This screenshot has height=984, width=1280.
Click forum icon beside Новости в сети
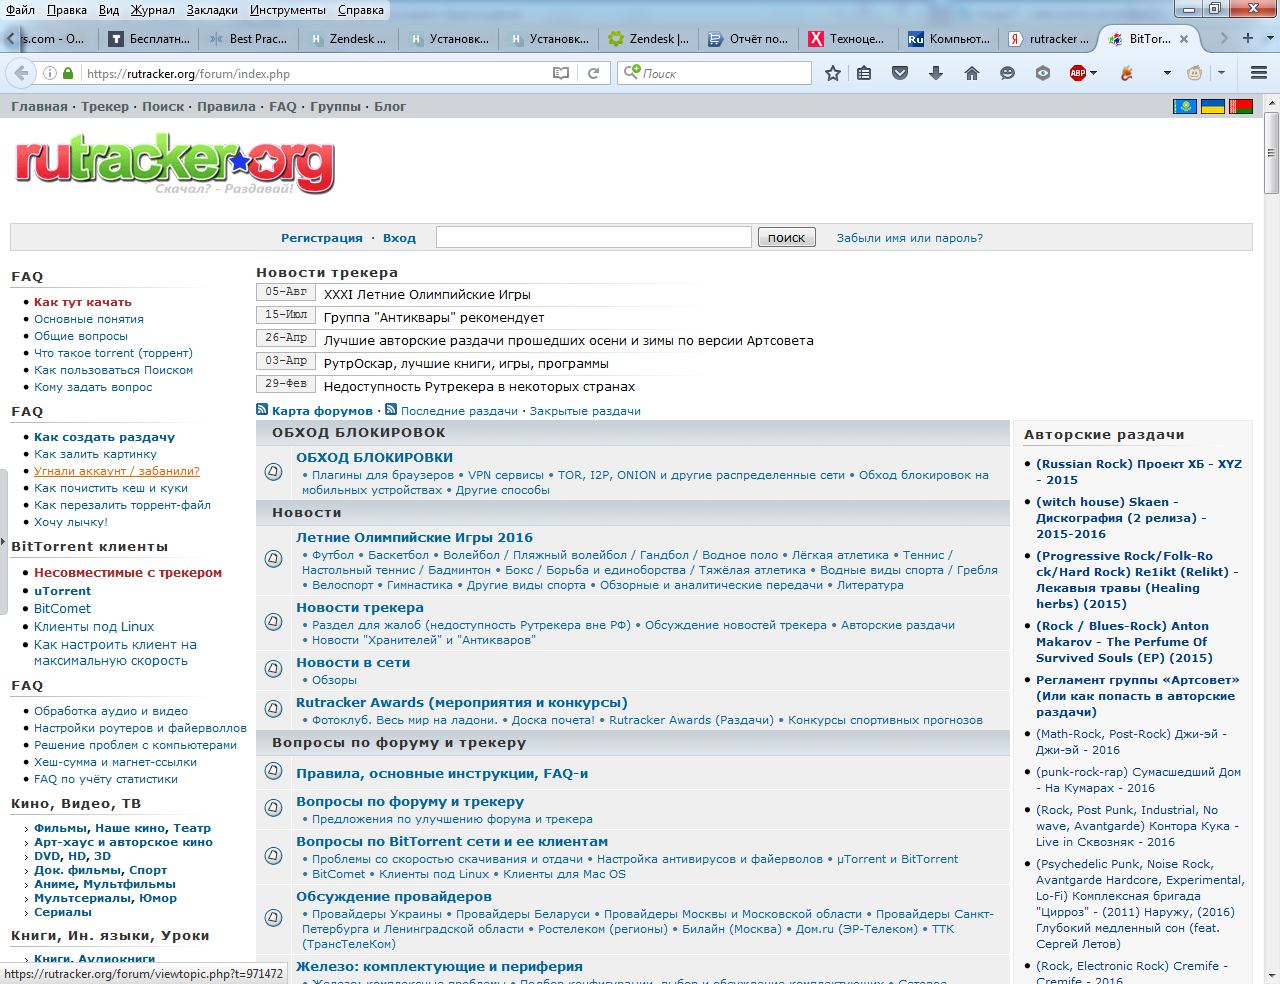273,668
